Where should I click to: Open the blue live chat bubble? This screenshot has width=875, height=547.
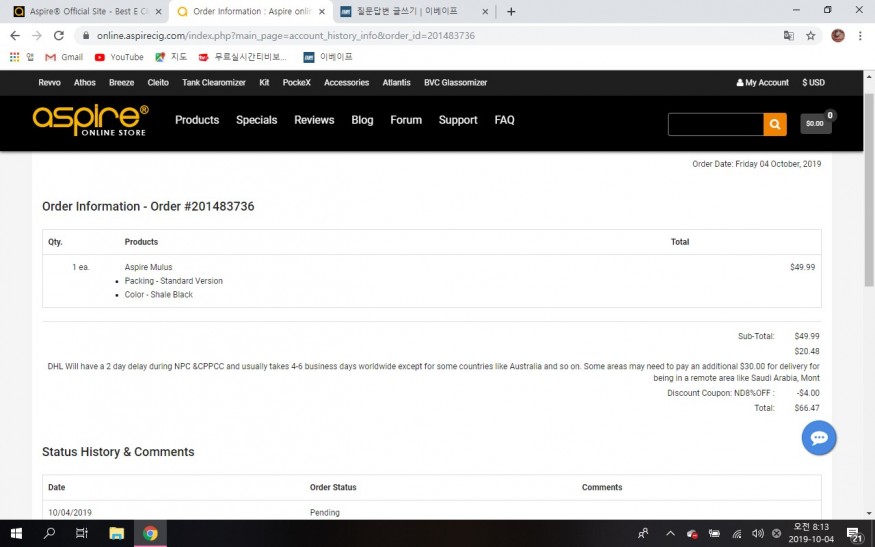(819, 438)
